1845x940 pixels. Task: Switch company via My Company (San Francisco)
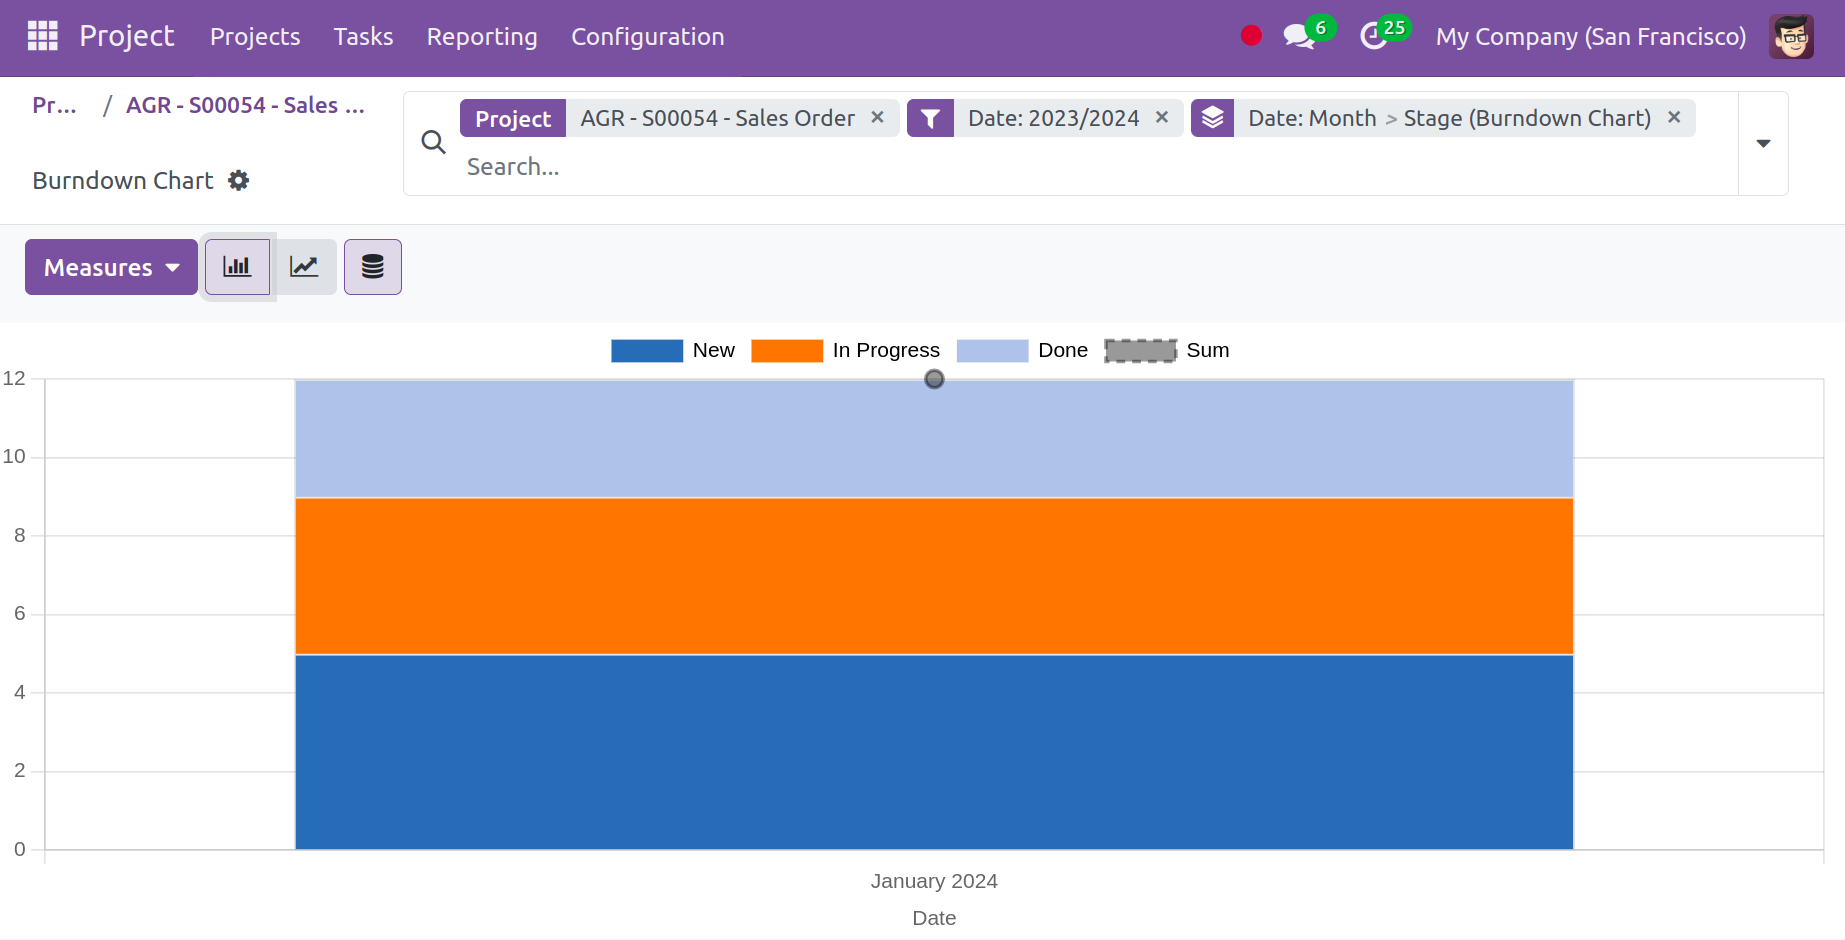[1591, 37]
